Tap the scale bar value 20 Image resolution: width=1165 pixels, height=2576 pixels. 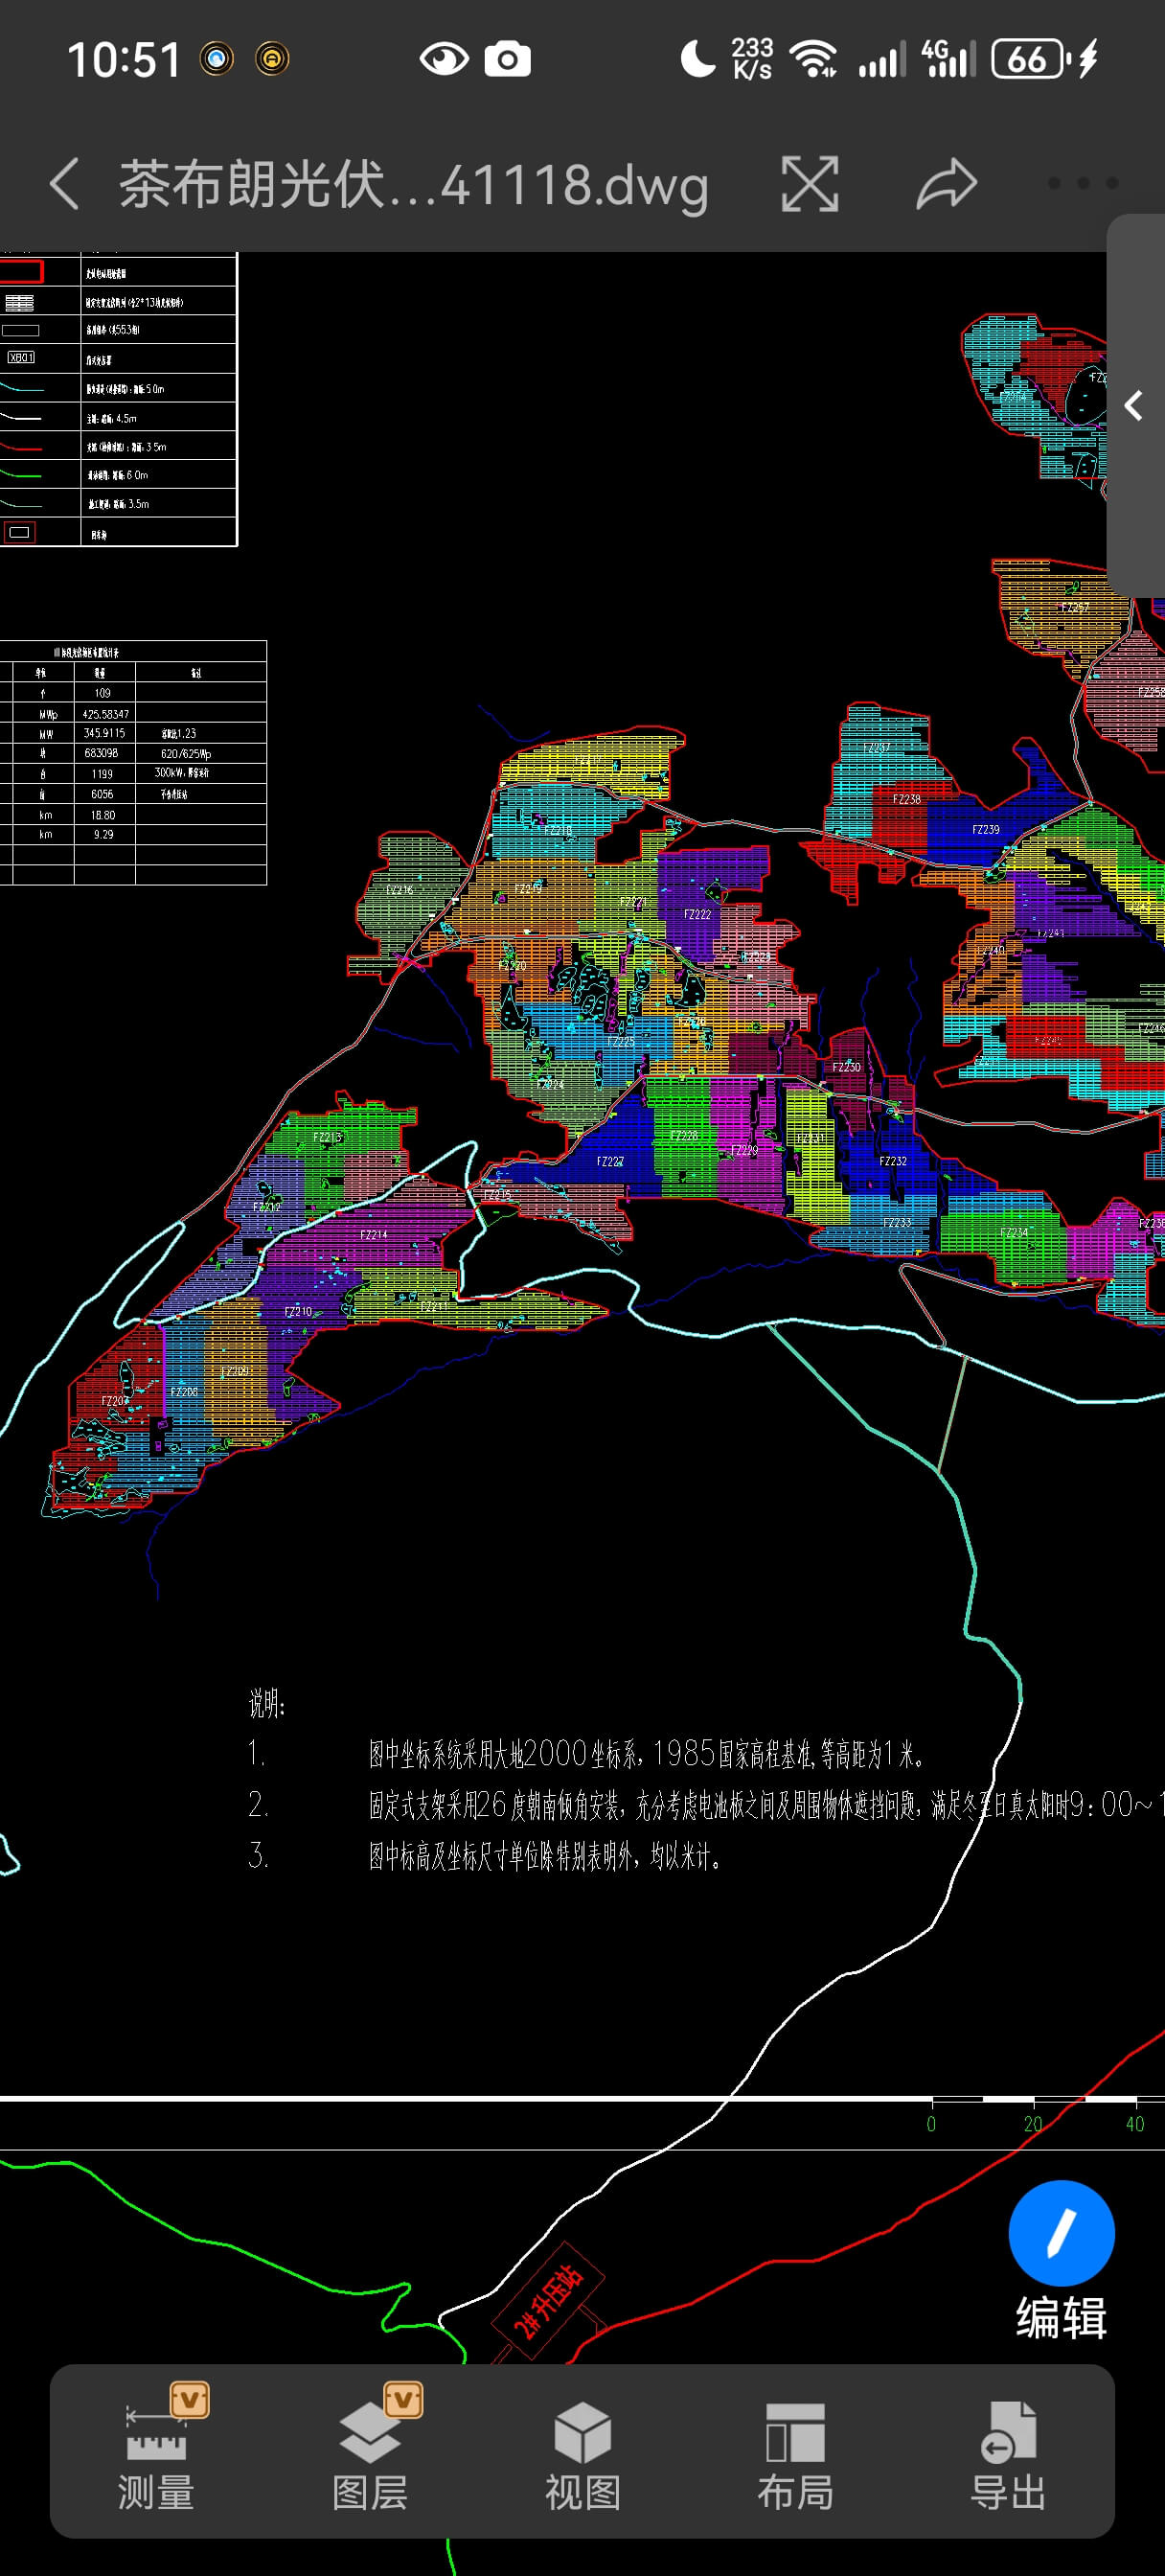click(1032, 2124)
